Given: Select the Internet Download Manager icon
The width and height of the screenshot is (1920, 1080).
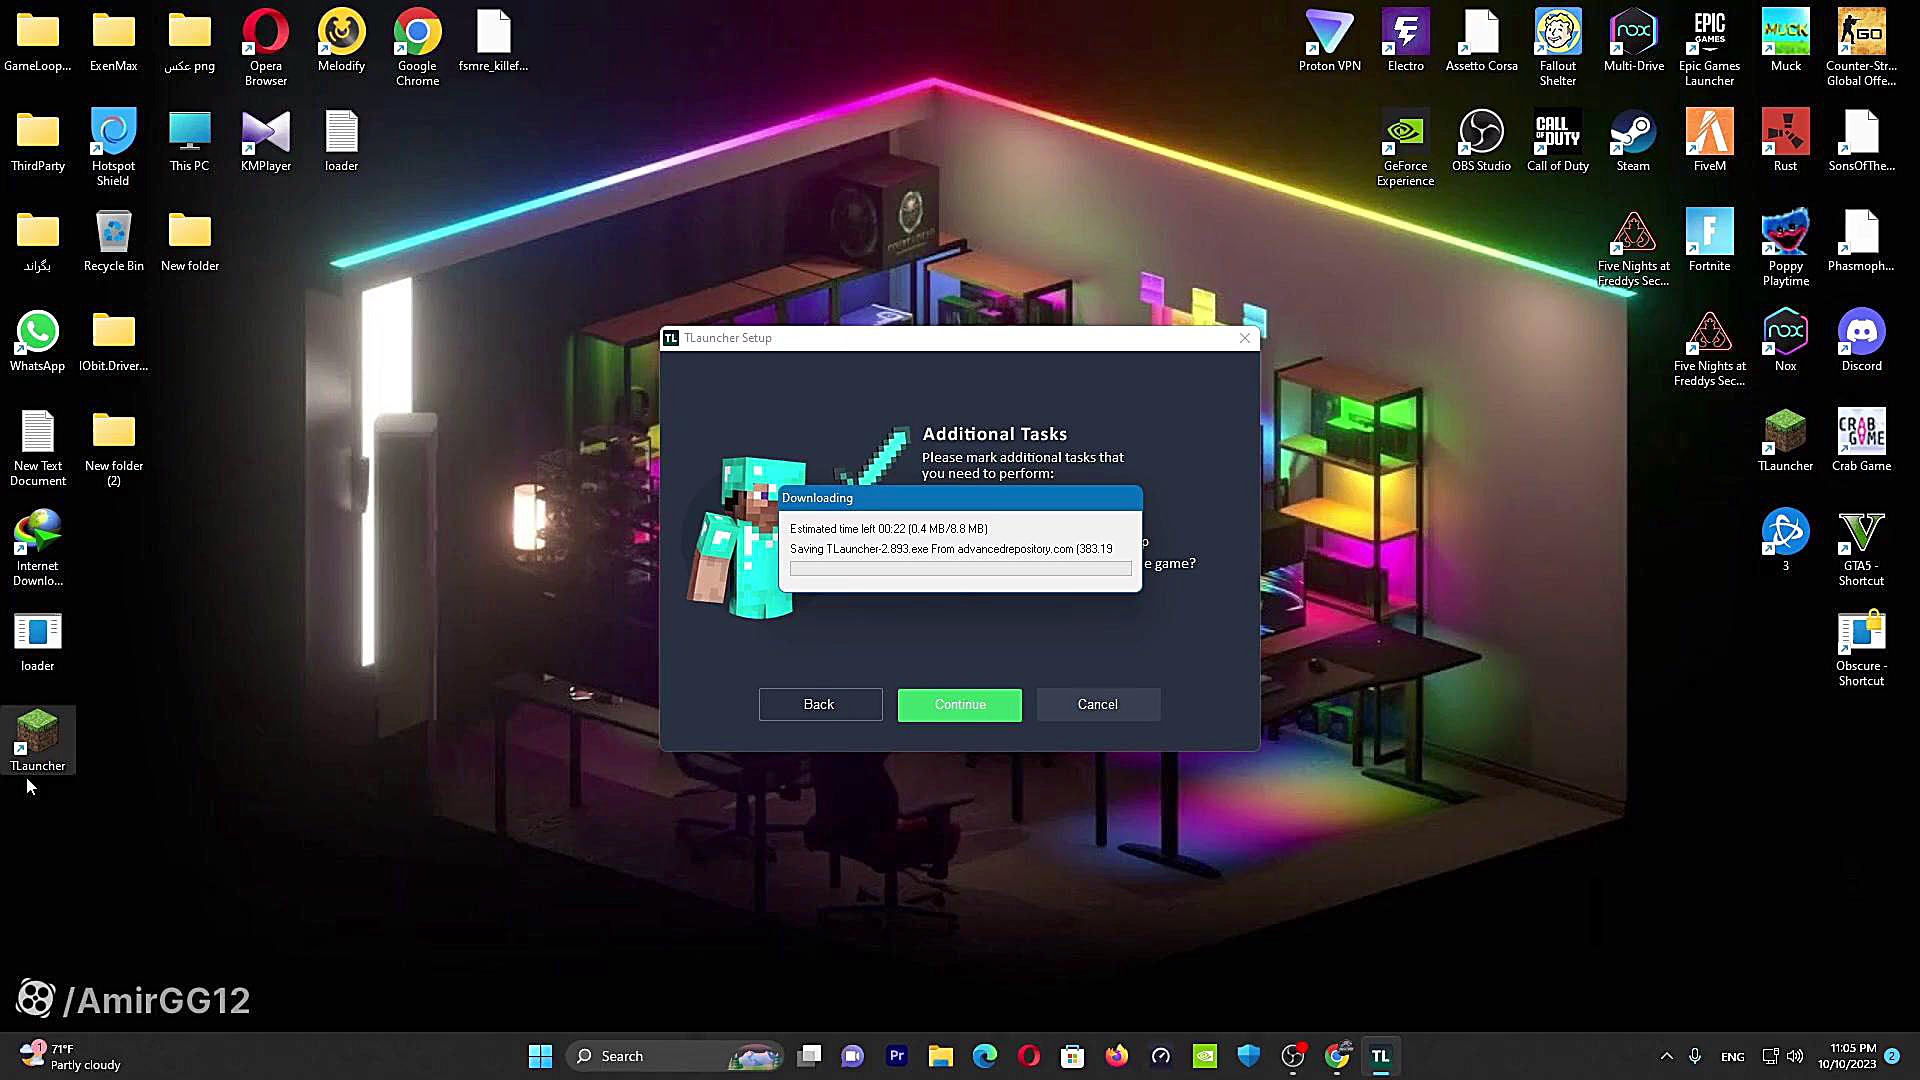Looking at the screenshot, I should [37, 547].
